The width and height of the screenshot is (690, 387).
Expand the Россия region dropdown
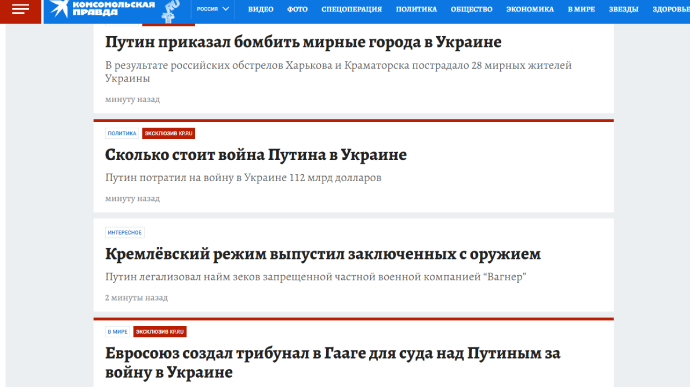213,9
